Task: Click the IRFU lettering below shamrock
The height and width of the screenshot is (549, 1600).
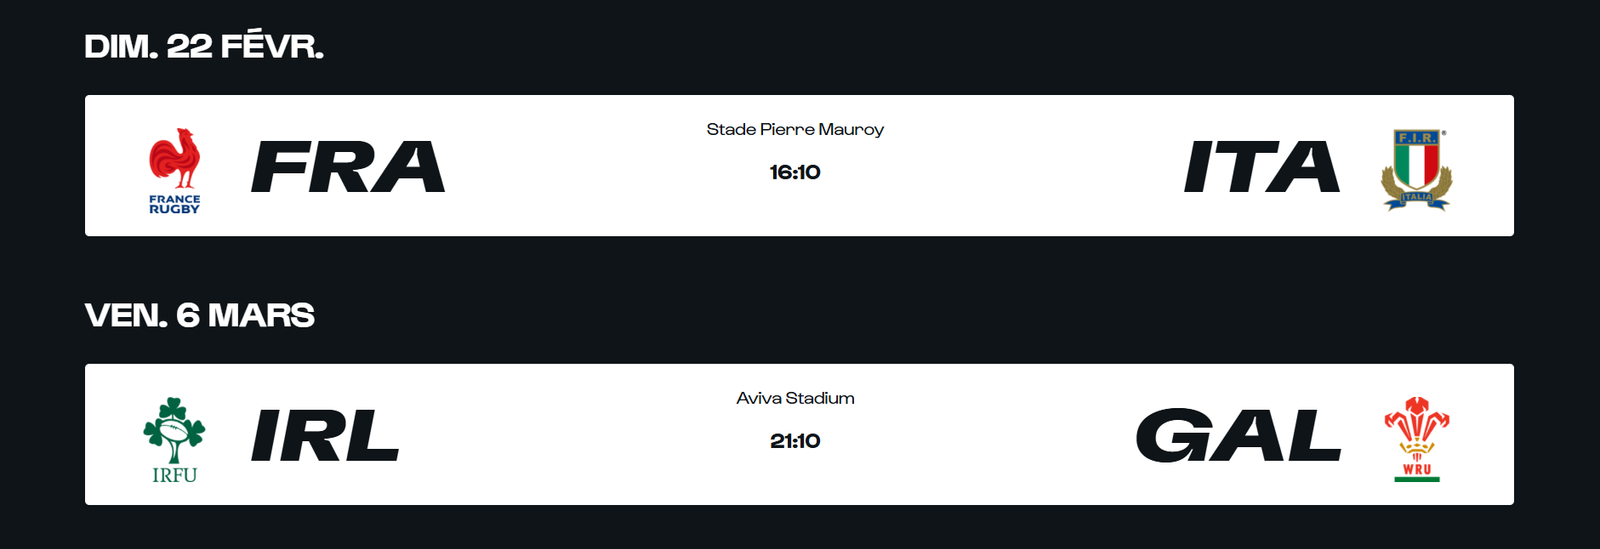Action: click(x=174, y=475)
